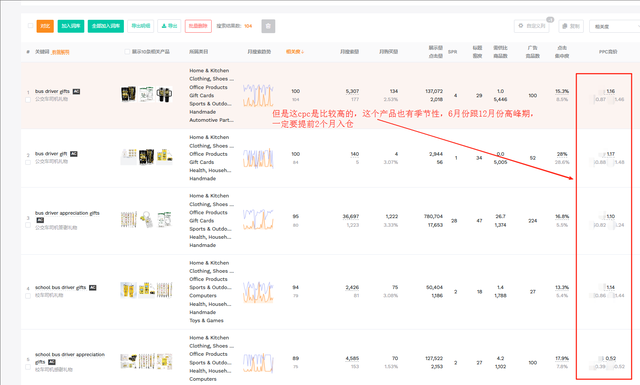This screenshot has width=640, height=385.
Task: Open middle product thumbnail in bus driver gift row
Action: pyautogui.click(x=146, y=157)
